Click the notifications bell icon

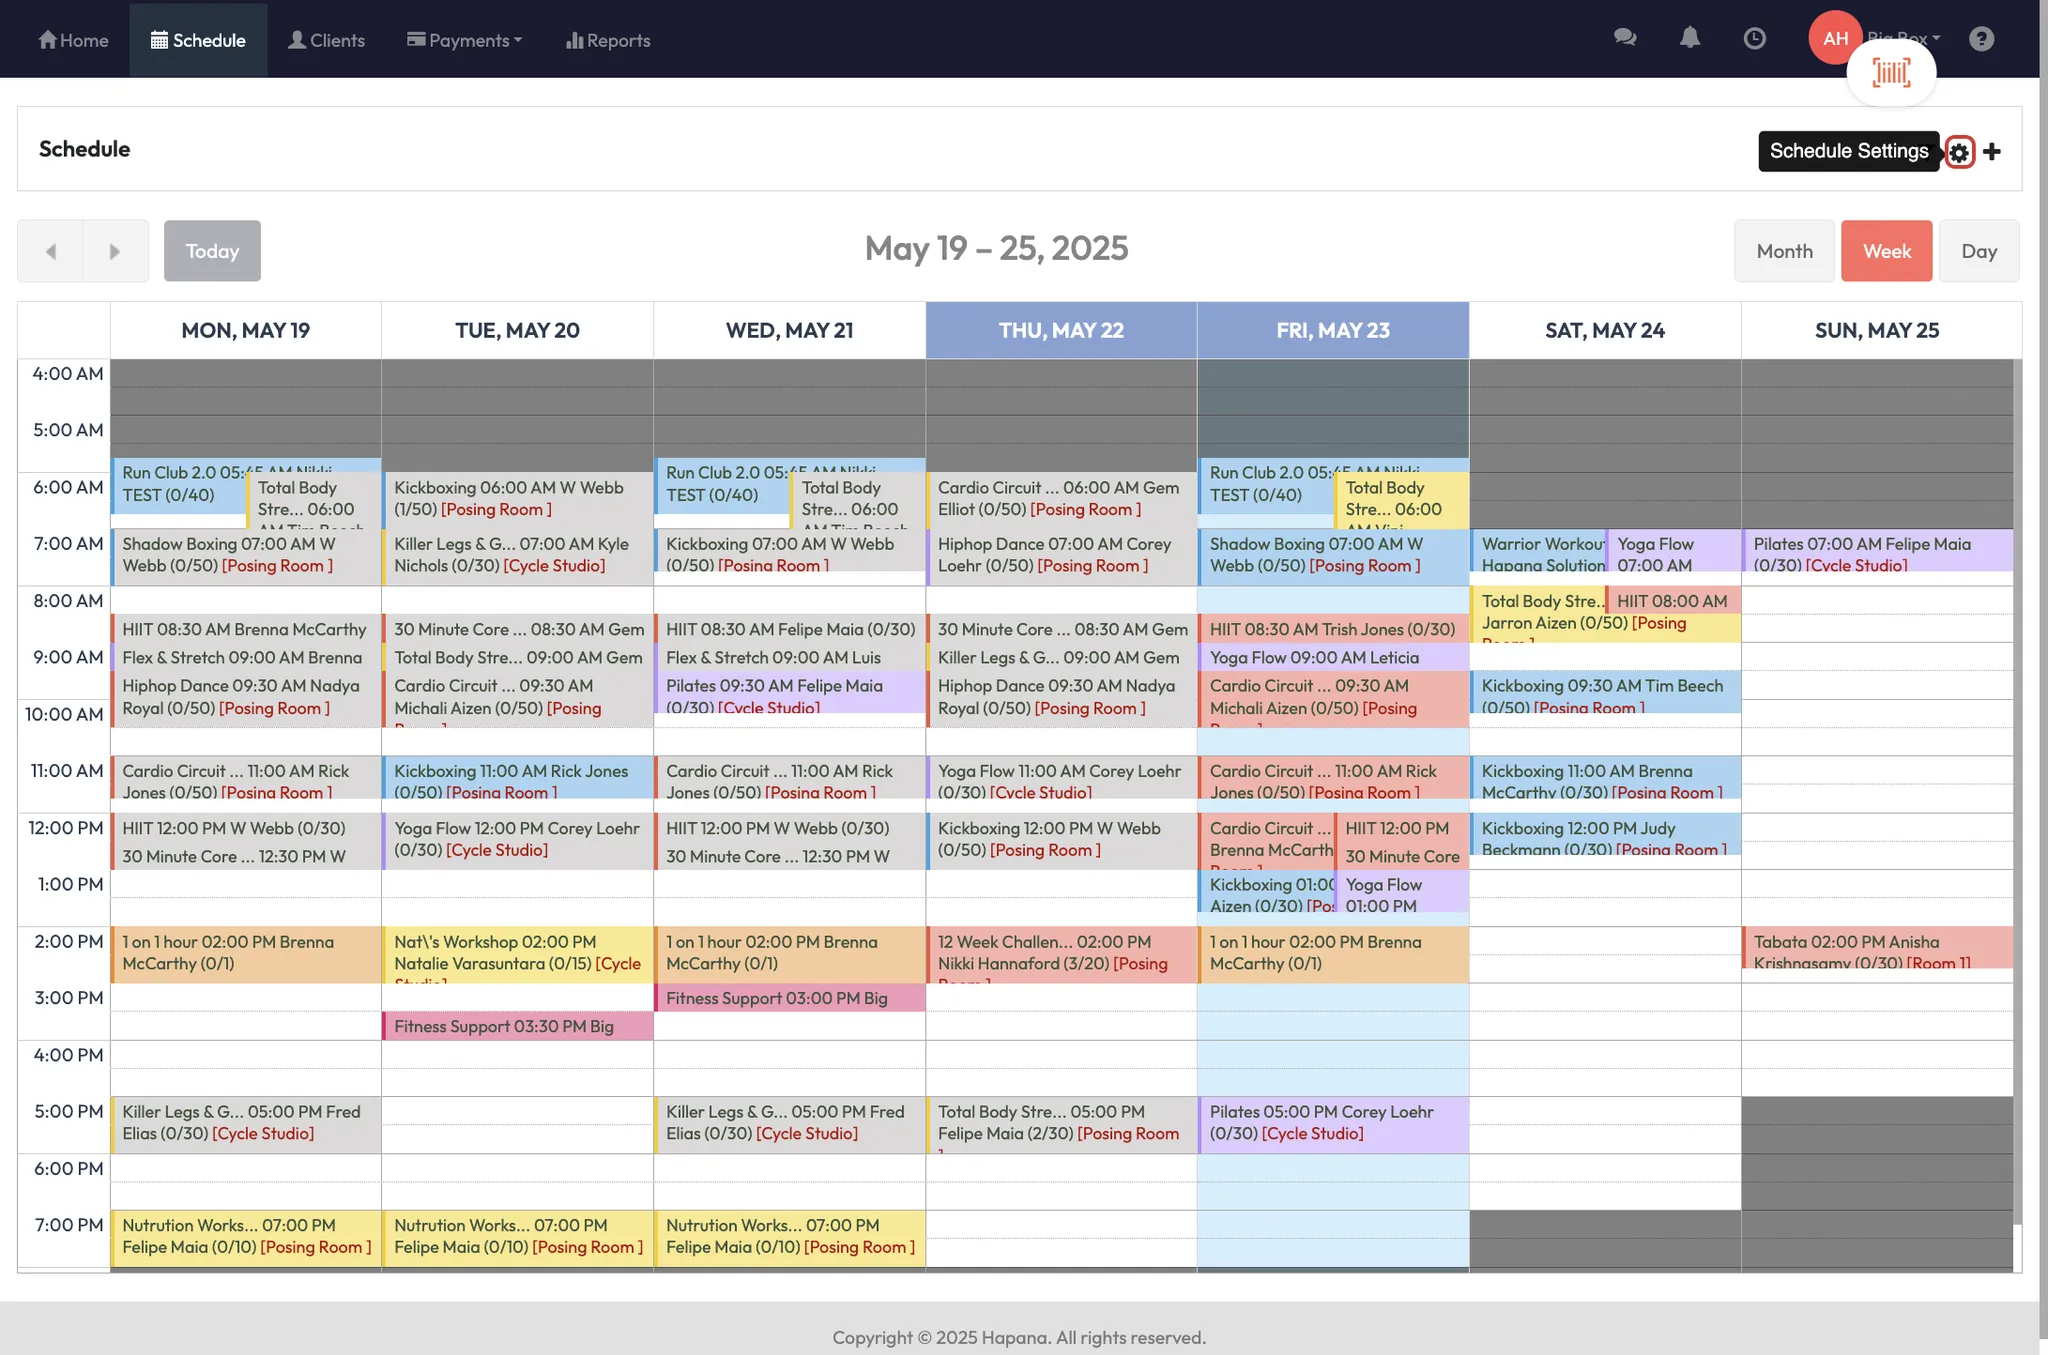coord(1689,38)
